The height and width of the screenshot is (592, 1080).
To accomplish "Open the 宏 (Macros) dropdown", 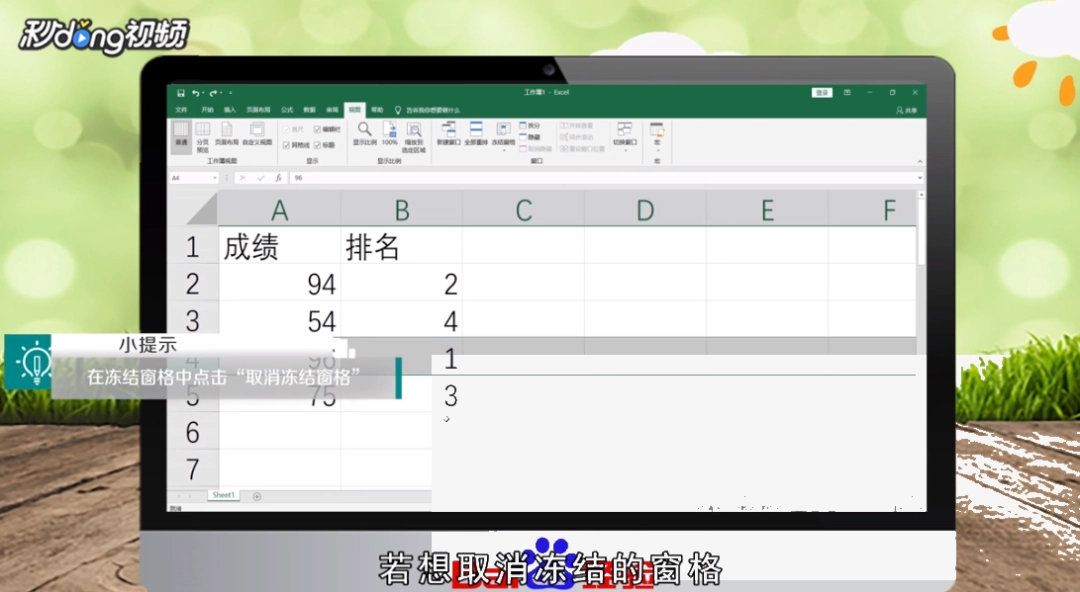I will tap(657, 136).
